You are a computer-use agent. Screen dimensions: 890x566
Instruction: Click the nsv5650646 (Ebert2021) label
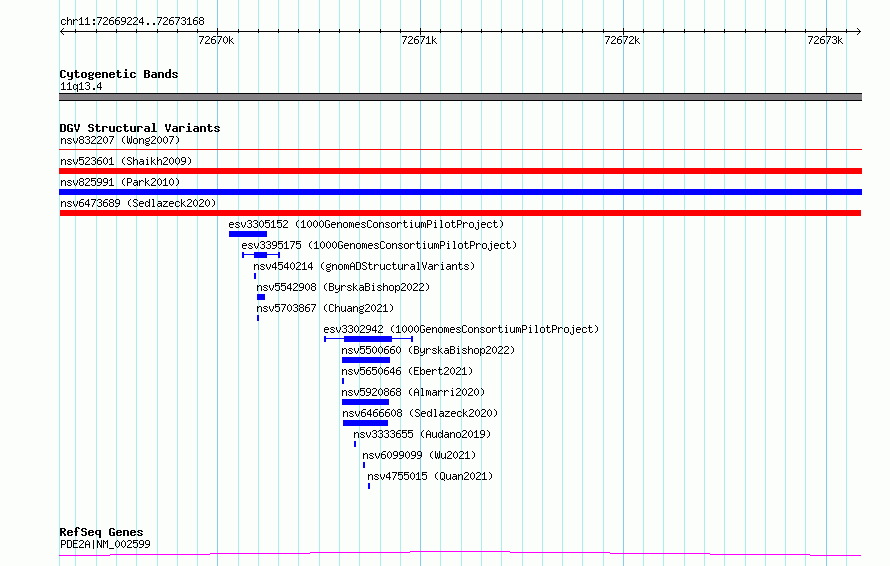tap(407, 371)
